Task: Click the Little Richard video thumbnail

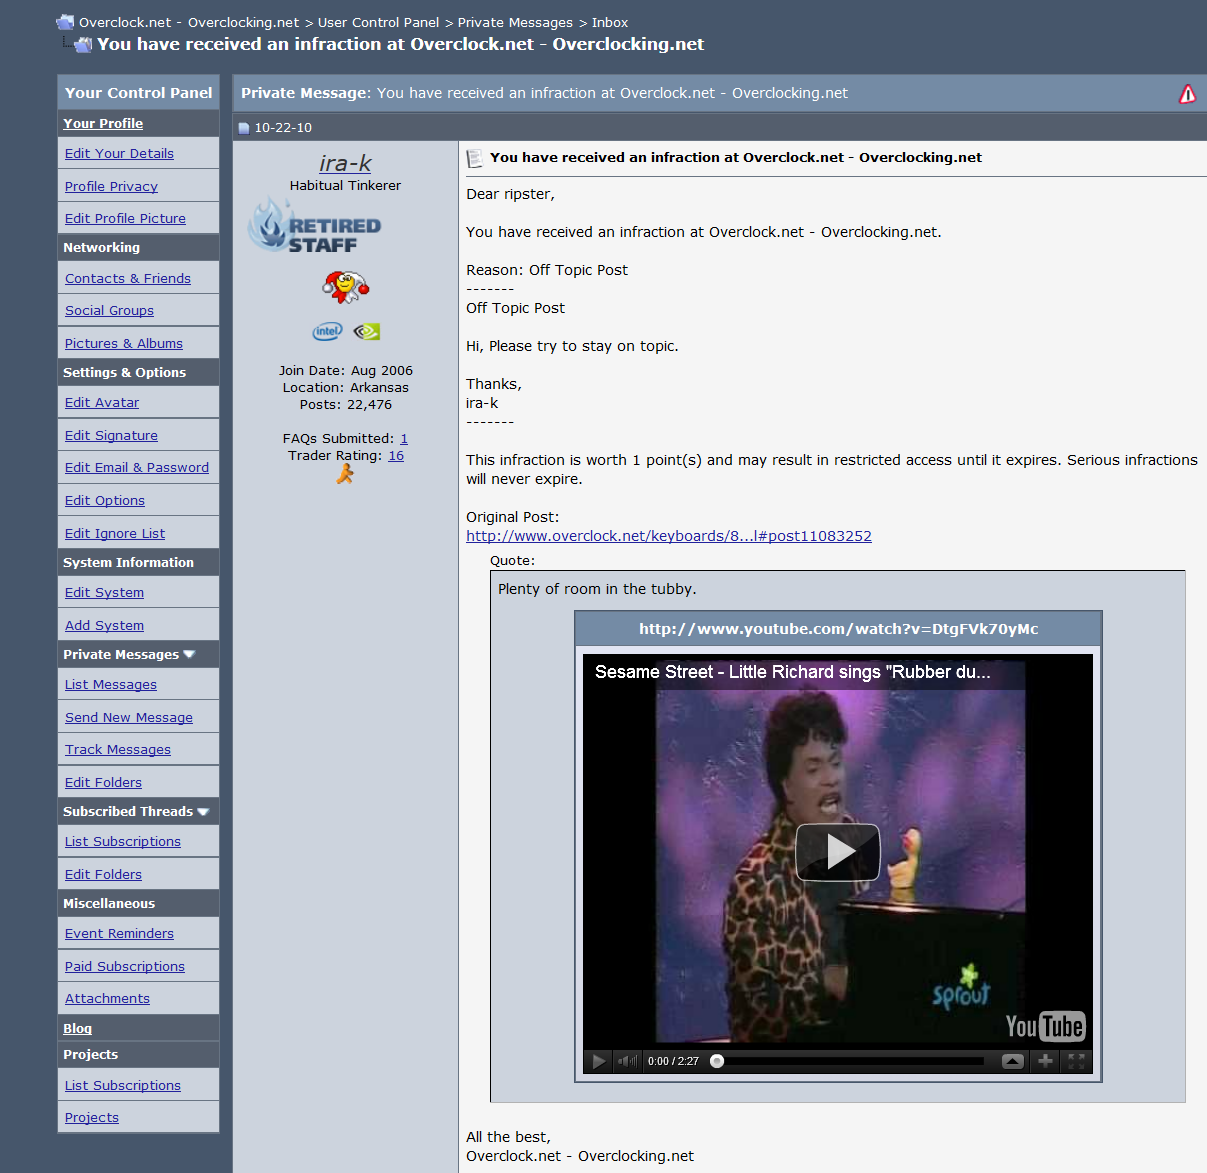Action: pos(837,852)
